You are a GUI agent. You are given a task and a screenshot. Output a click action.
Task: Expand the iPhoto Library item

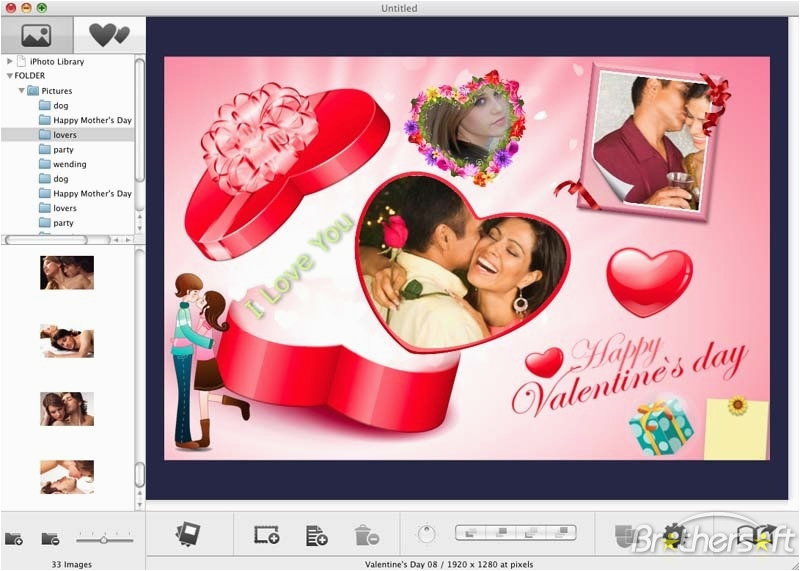[x=11, y=62]
